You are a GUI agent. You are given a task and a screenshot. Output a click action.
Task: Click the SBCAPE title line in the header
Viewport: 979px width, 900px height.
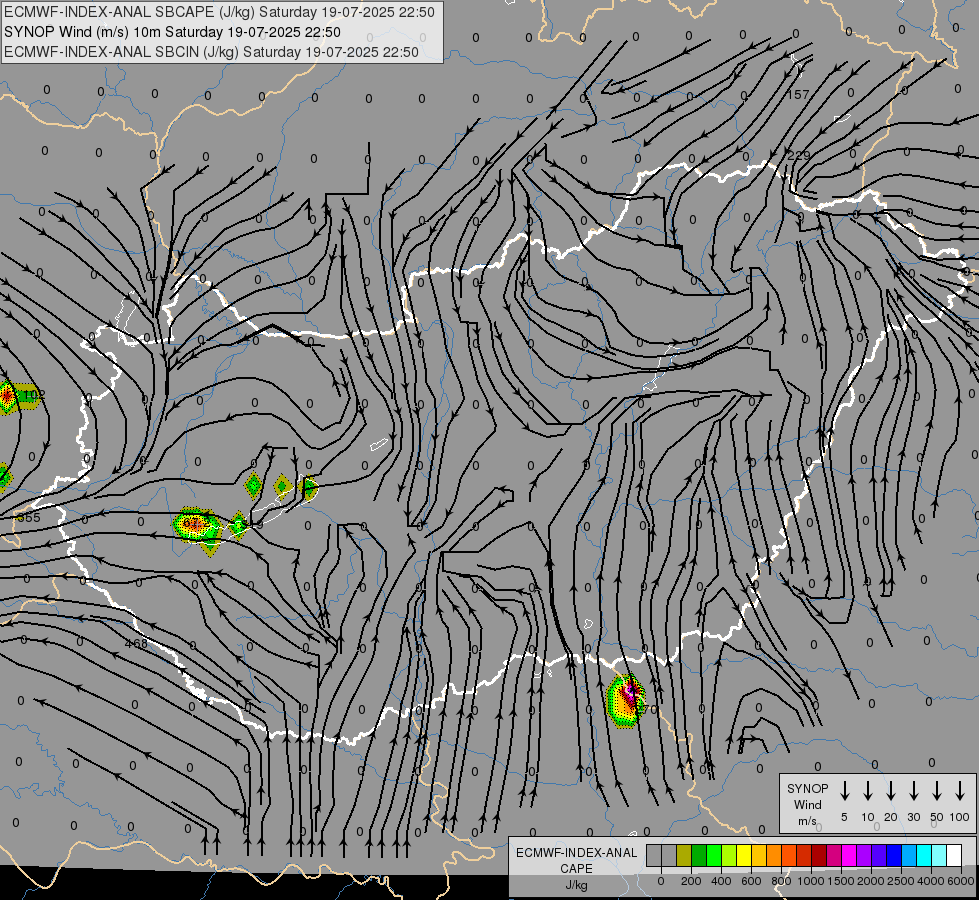pos(219,12)
